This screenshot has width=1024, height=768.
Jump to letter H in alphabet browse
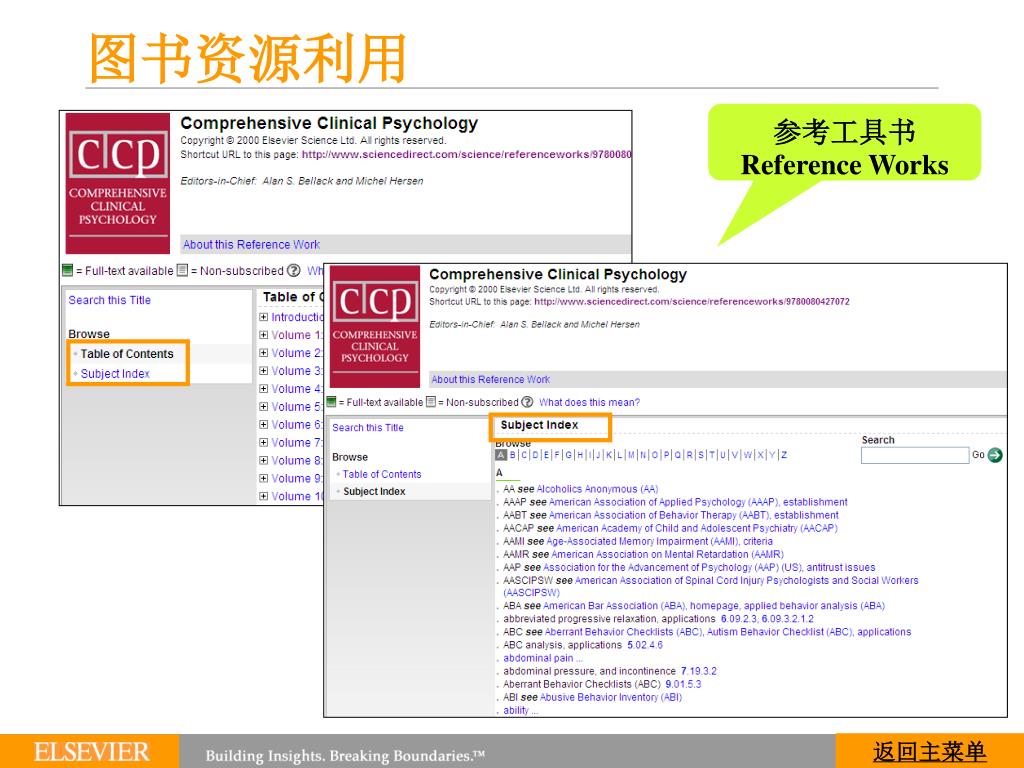point(580,455)
